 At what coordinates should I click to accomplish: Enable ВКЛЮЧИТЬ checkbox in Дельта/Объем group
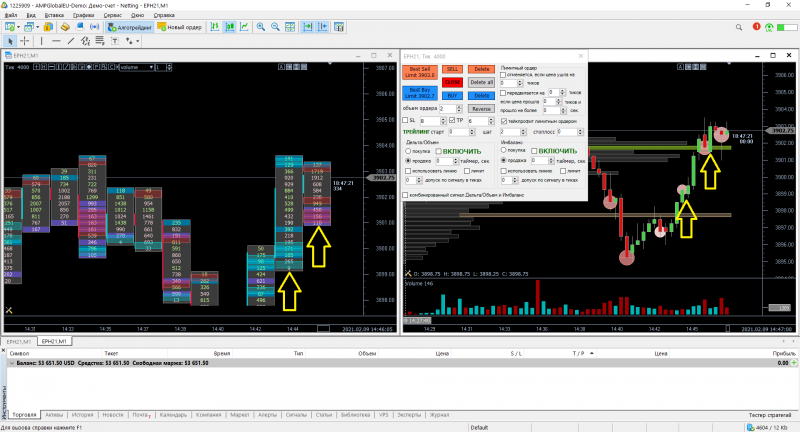coord(438,151)
